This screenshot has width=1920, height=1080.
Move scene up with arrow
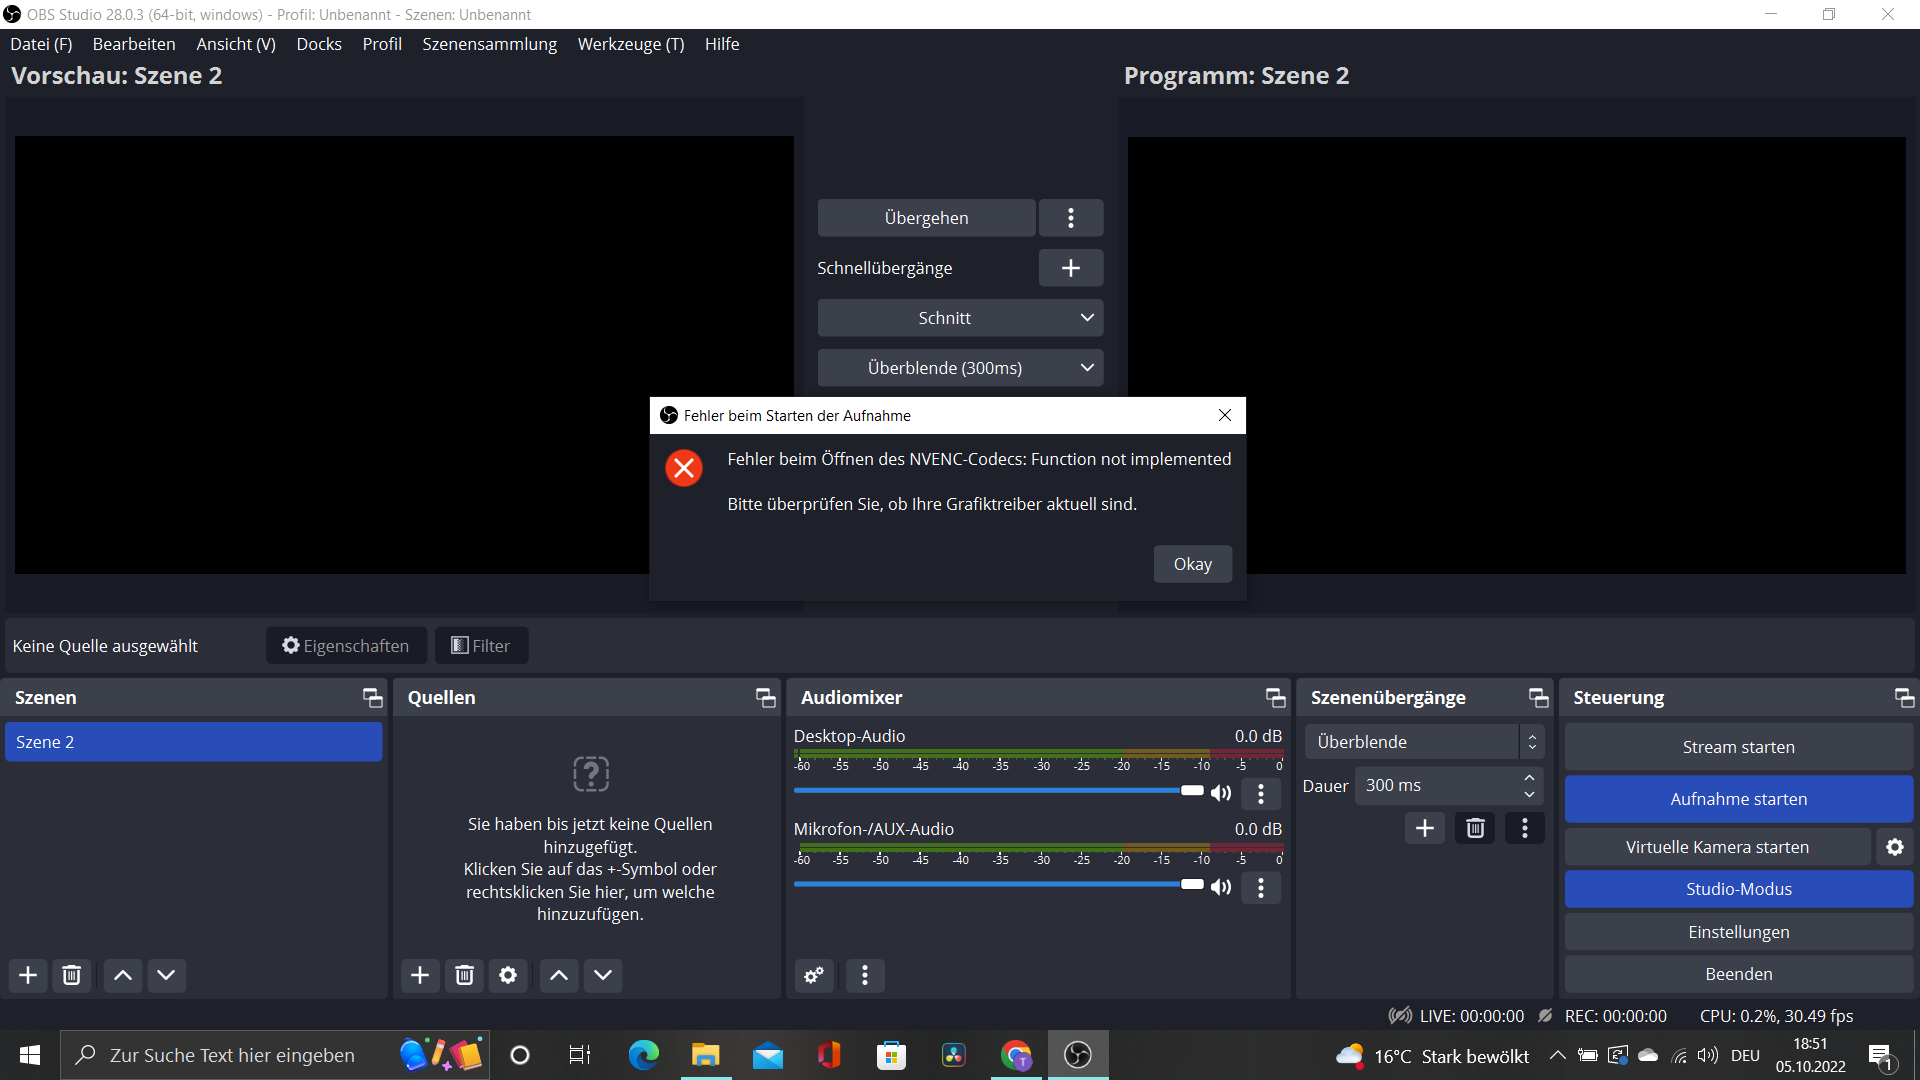click(123, 975)
